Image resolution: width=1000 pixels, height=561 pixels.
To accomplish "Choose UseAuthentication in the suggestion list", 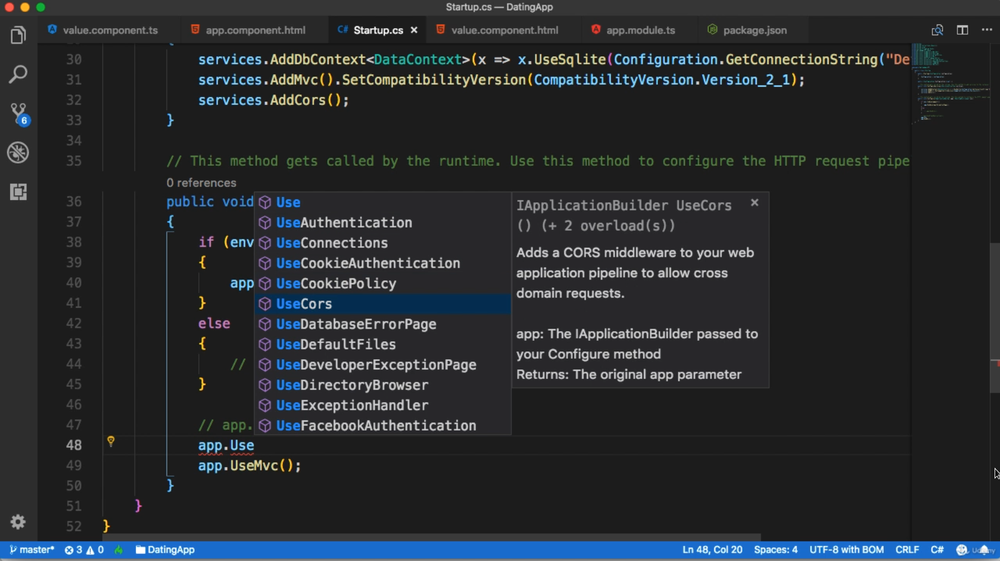I will point(343,223).
